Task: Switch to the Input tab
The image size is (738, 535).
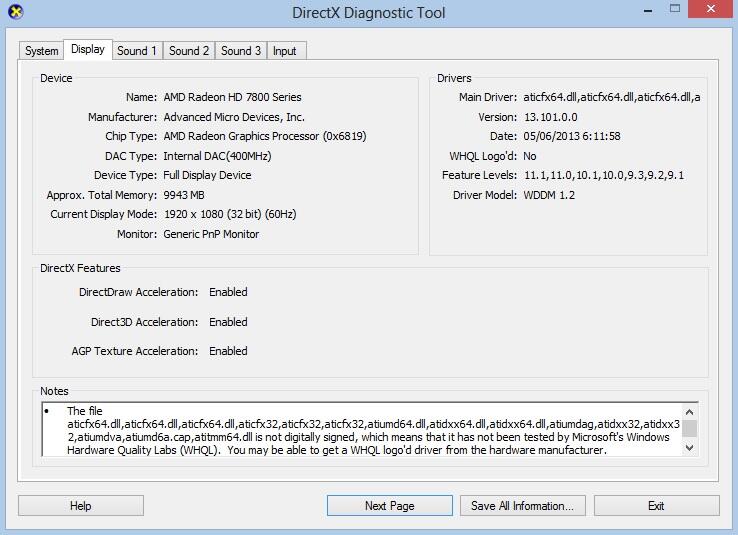Action: pyautogui.click(x=285, y=51)
